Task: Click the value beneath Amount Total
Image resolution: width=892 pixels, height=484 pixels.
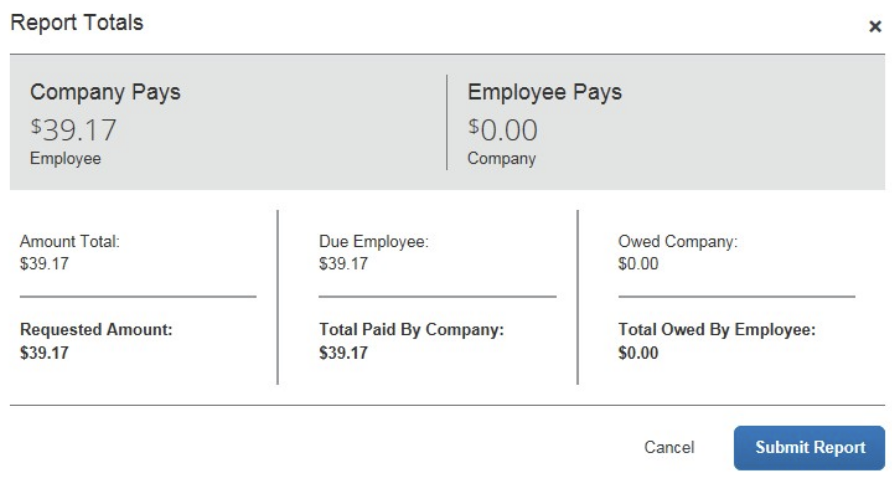Action: pos(44,264)
